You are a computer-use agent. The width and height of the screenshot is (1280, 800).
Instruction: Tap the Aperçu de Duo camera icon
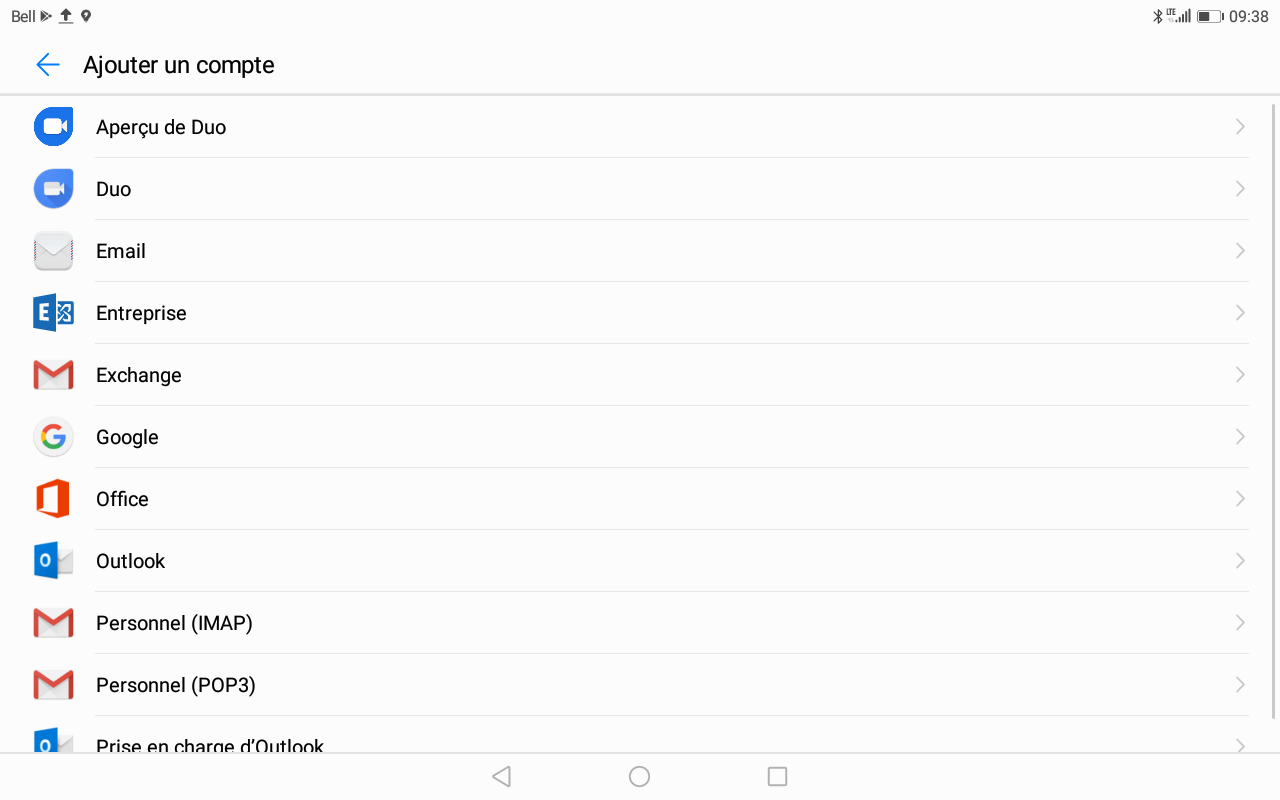click(53, 127)
